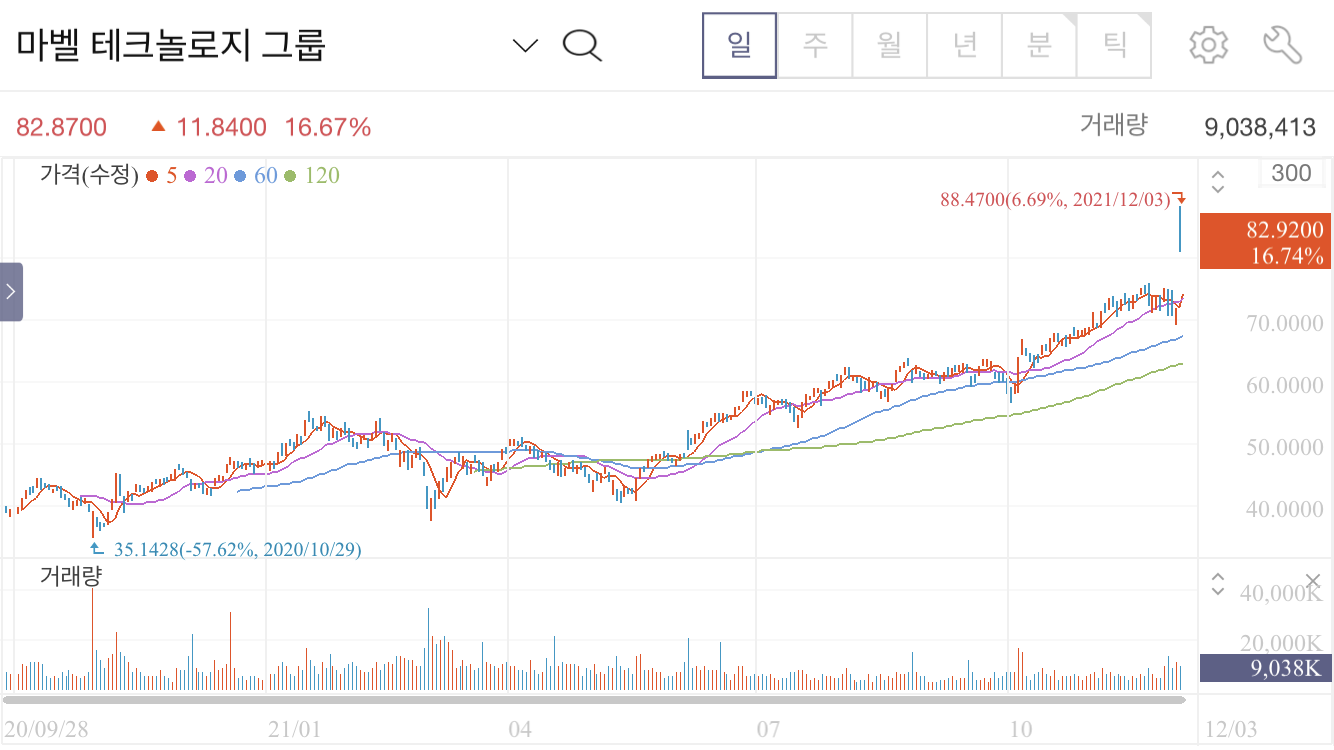Viewport: 1334px width, 750px height.
Task: Open the stock search magnifier
Action: (x=582, y=45)
